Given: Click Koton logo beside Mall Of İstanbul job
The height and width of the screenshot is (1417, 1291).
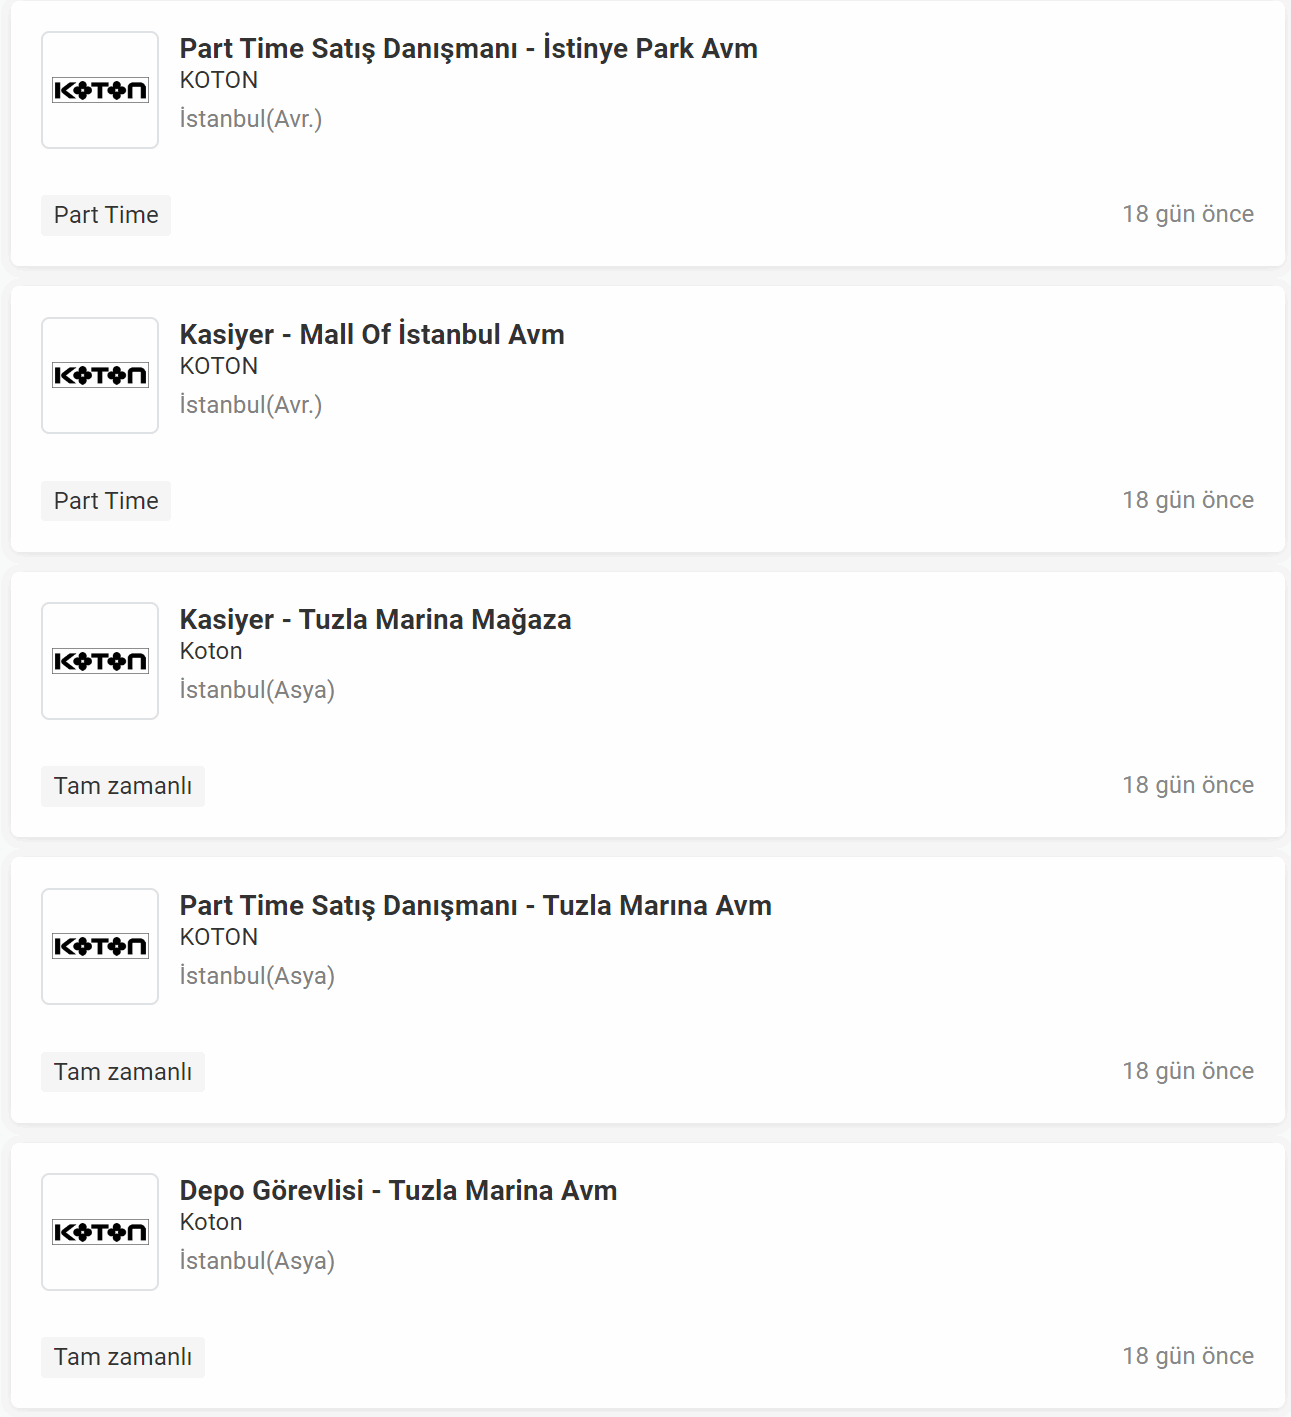Looking at the screenshot, I should click(x=100, y=375).
